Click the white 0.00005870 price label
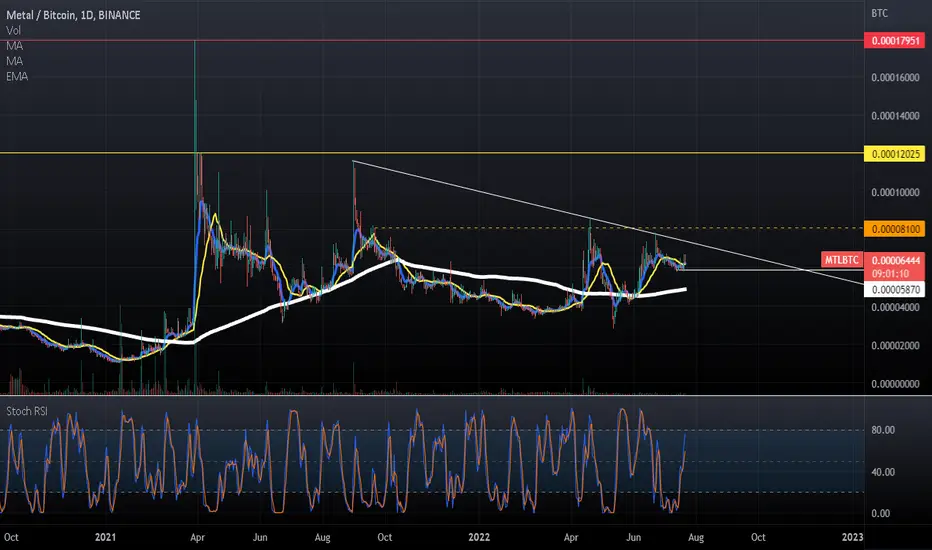This screenshot has height=550, width=932. tap(895, 290)
